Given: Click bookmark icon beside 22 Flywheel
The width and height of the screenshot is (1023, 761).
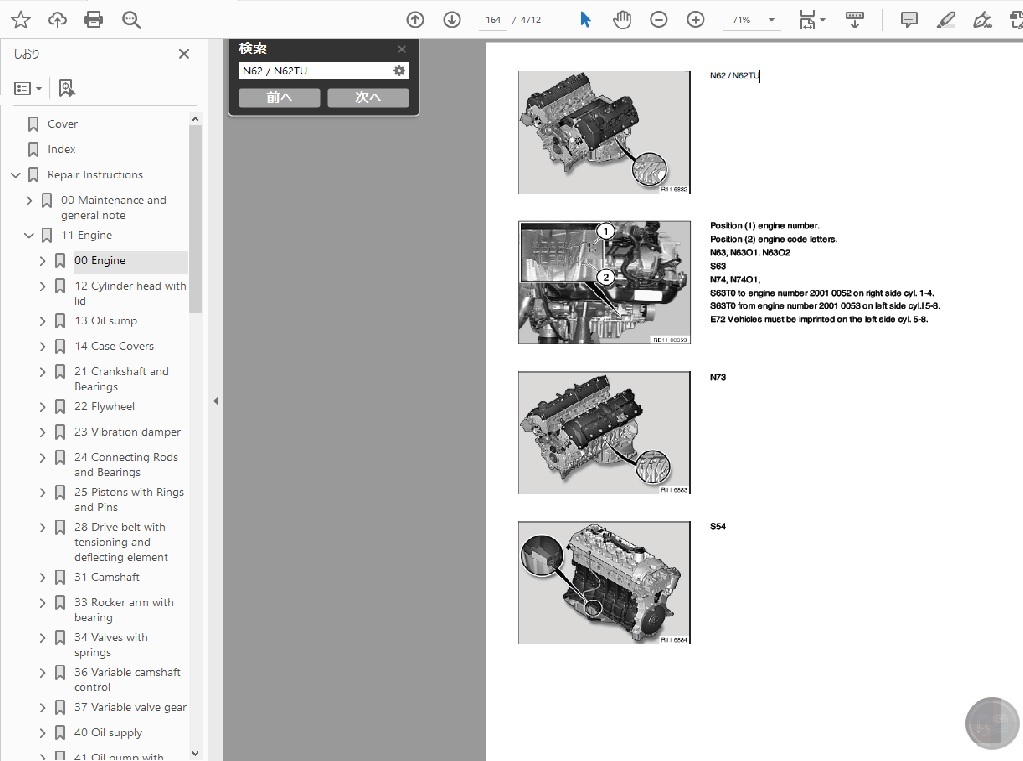Looking at the screenshot, I should click(x=60, y=407).
